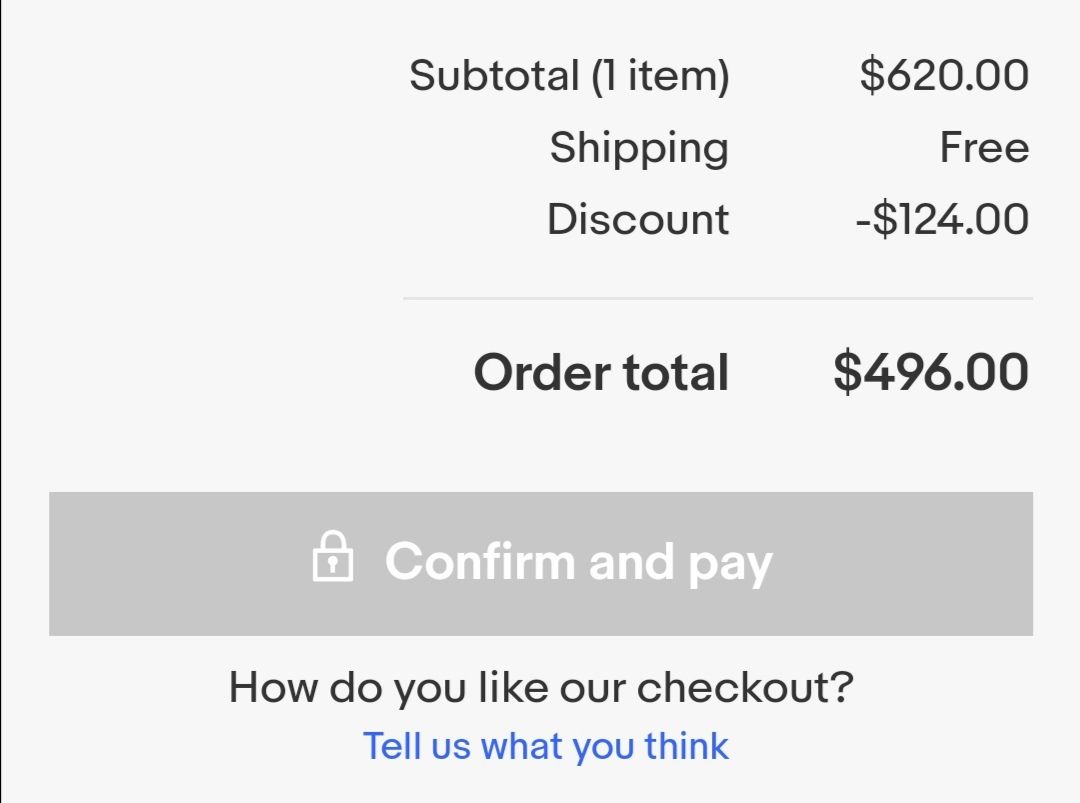Click the word think in the feedback link
Viewport: 1080px width, 803px height.
click(x=686, y=746)
